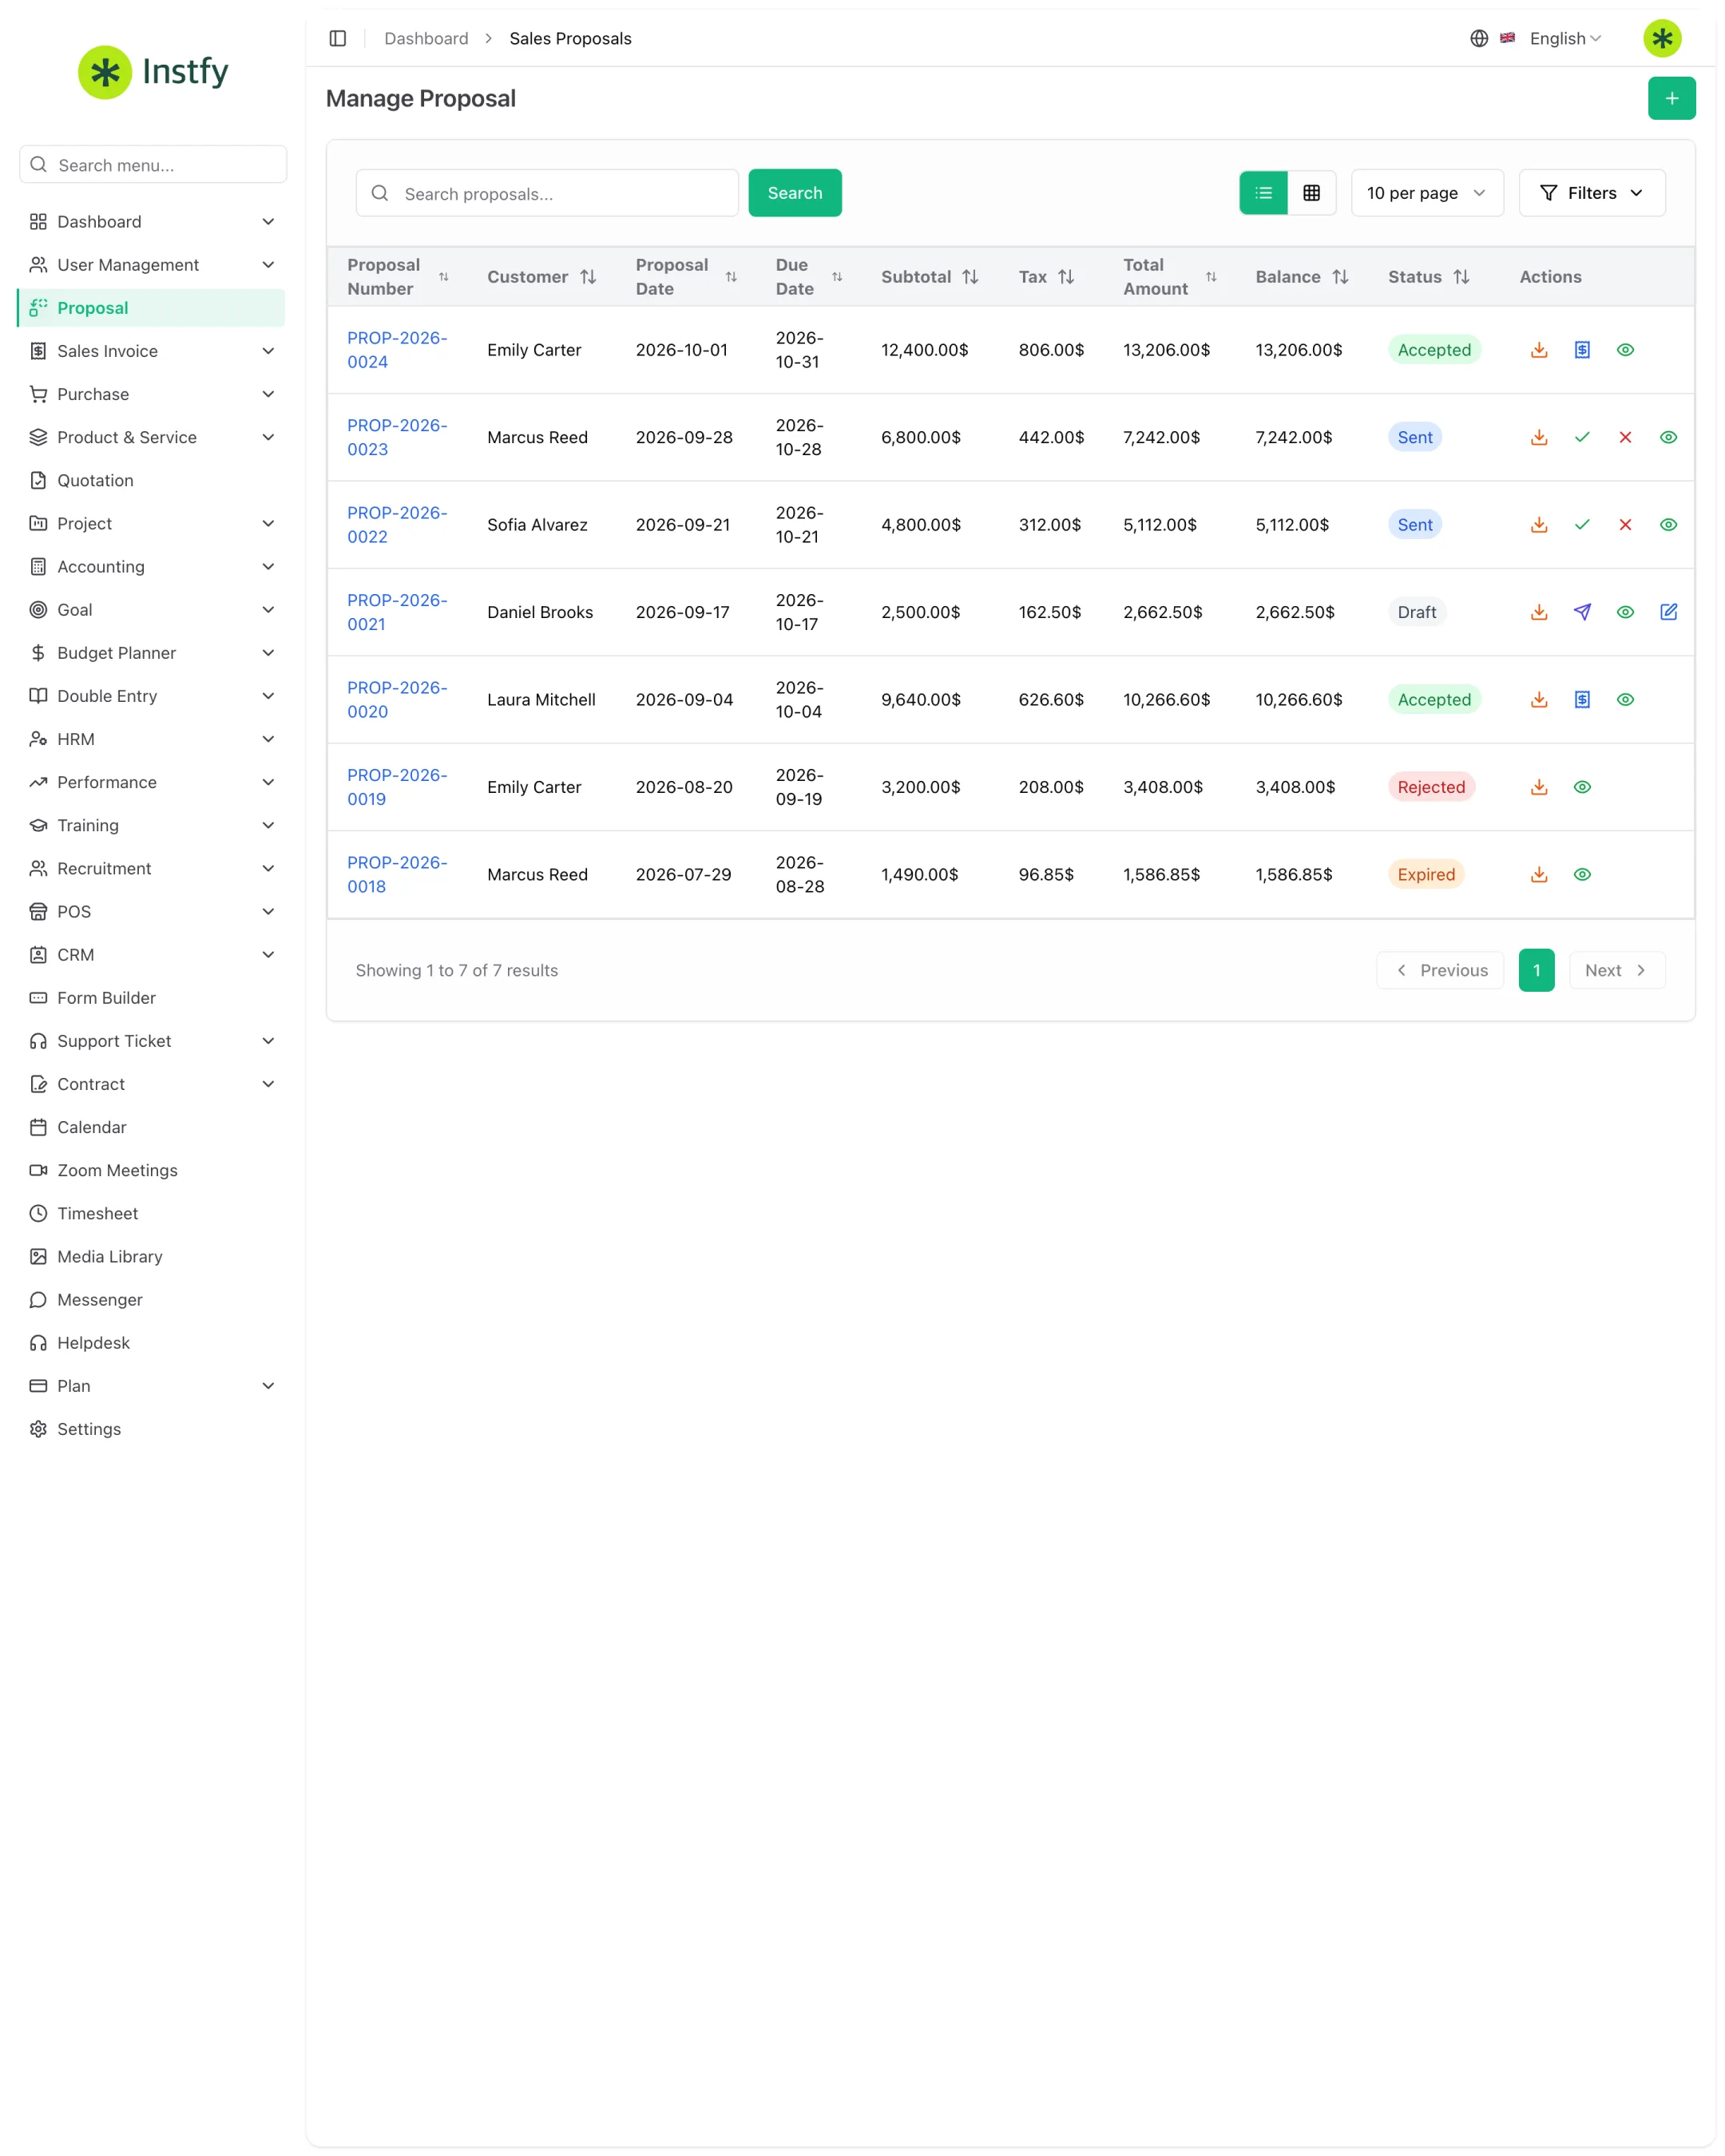Click the green plus create proposal button
Image resolution: width=1725 pixels, height=2156 pixels.
coord(1671,98)
